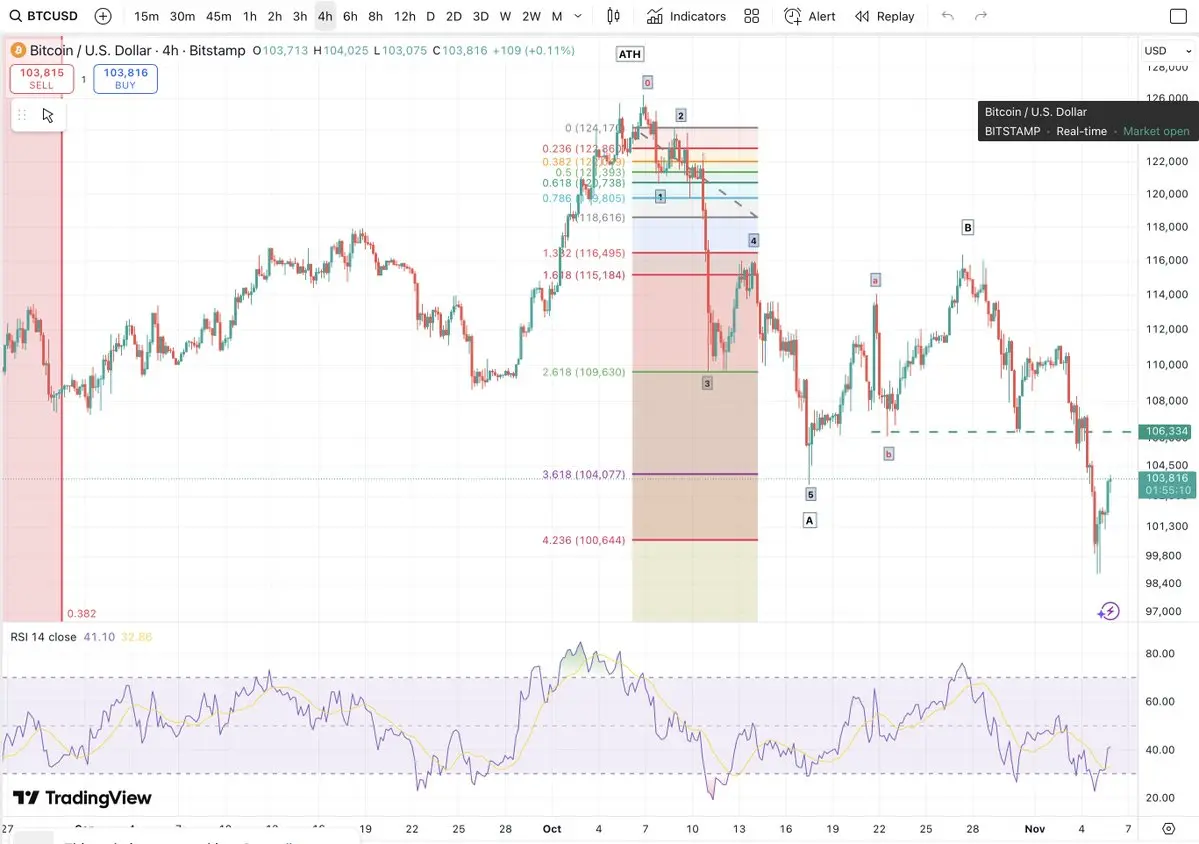
Task: Switch to the 45m timeframe
Action: 218,16
